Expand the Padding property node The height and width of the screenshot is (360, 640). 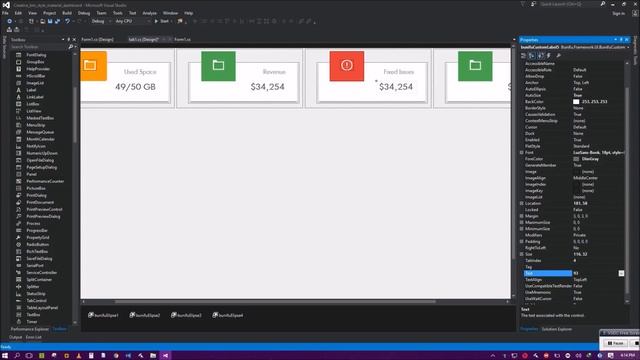522,241
